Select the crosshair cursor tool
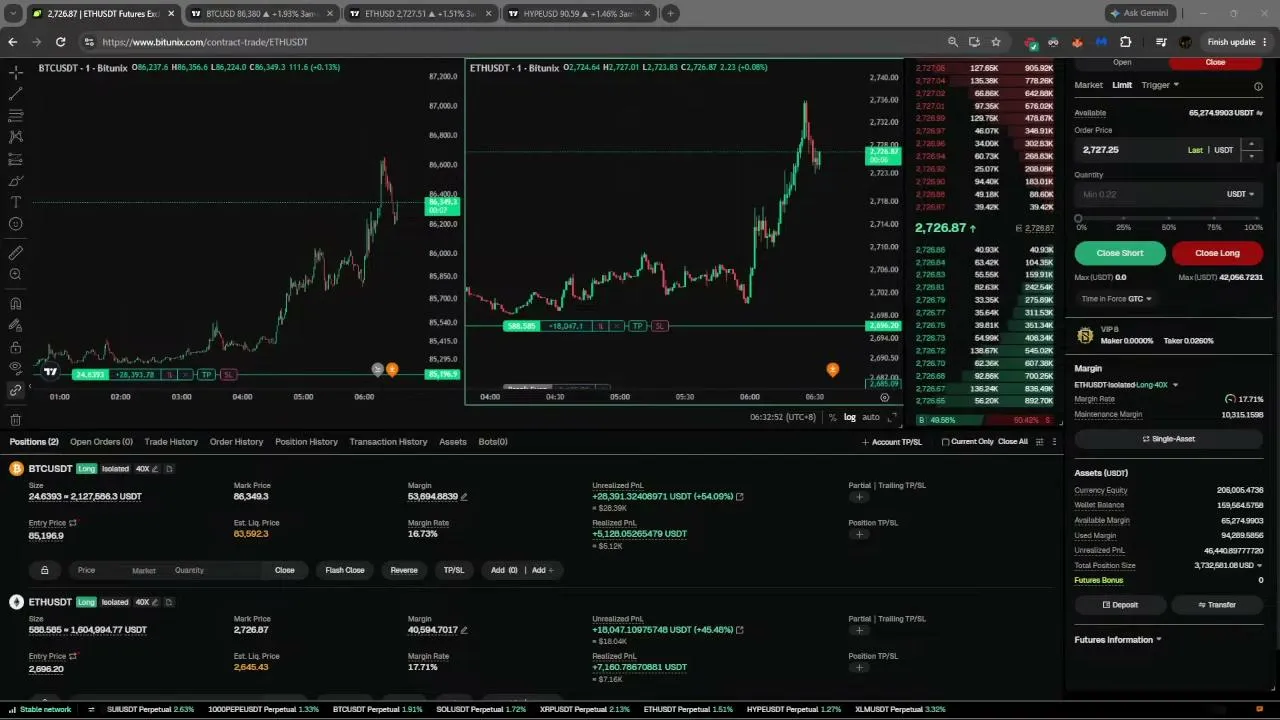 pyautogui.click(x=16, y=72)
